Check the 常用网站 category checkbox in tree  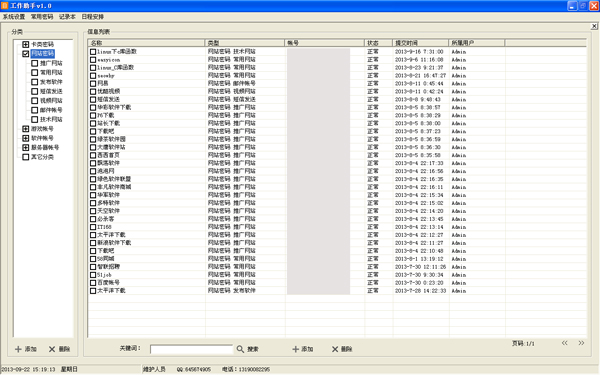[35, 72]
